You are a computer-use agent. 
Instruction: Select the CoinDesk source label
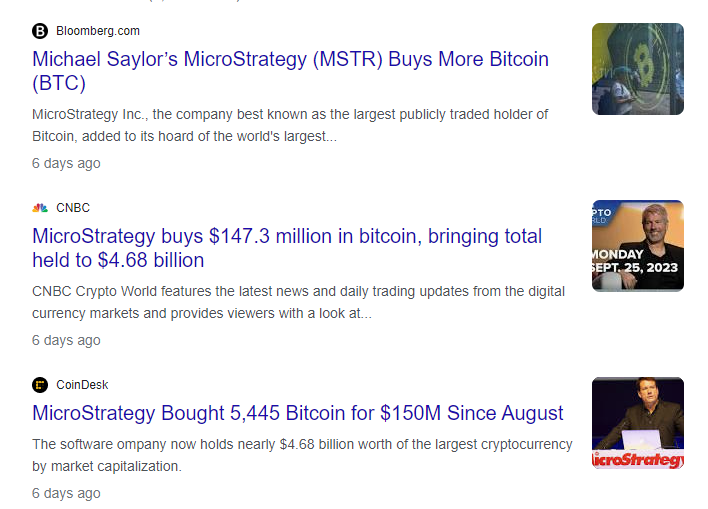82,385
